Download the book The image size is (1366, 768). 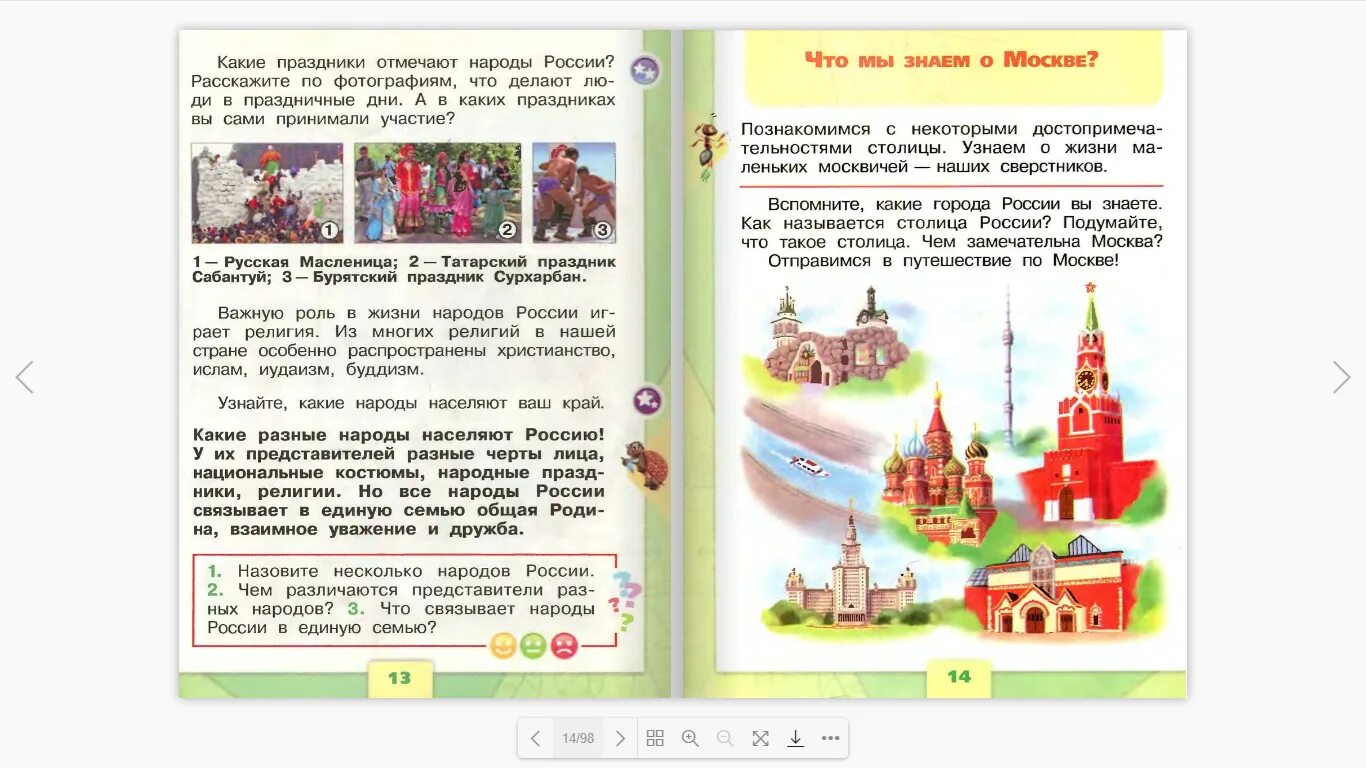click(795, 738)
